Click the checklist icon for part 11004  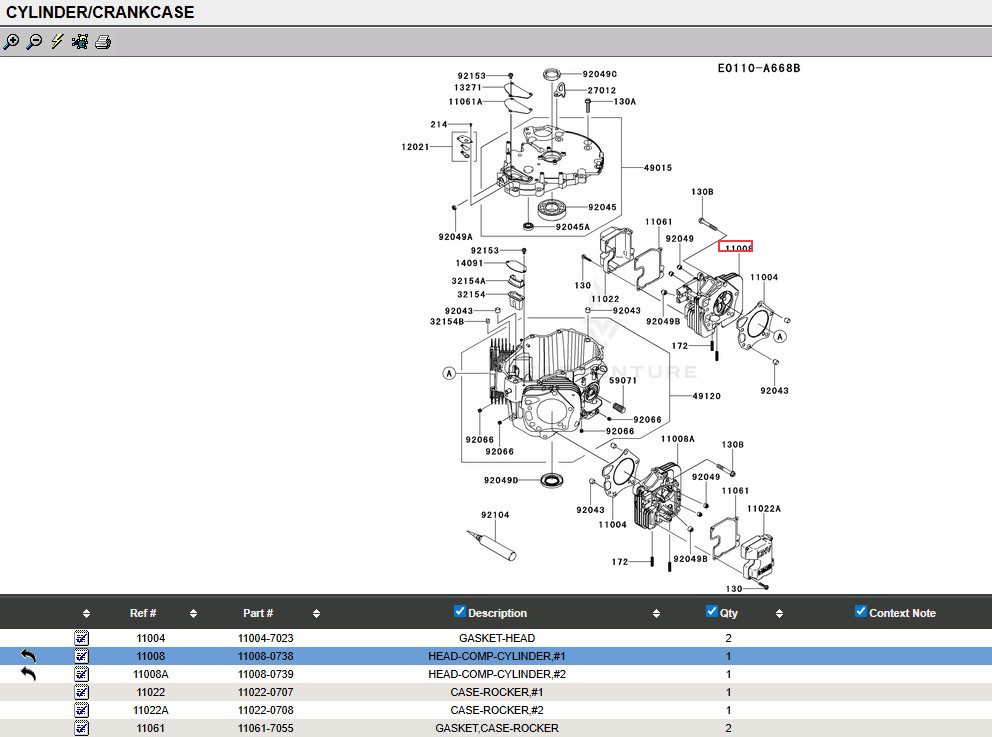point(81,638)
